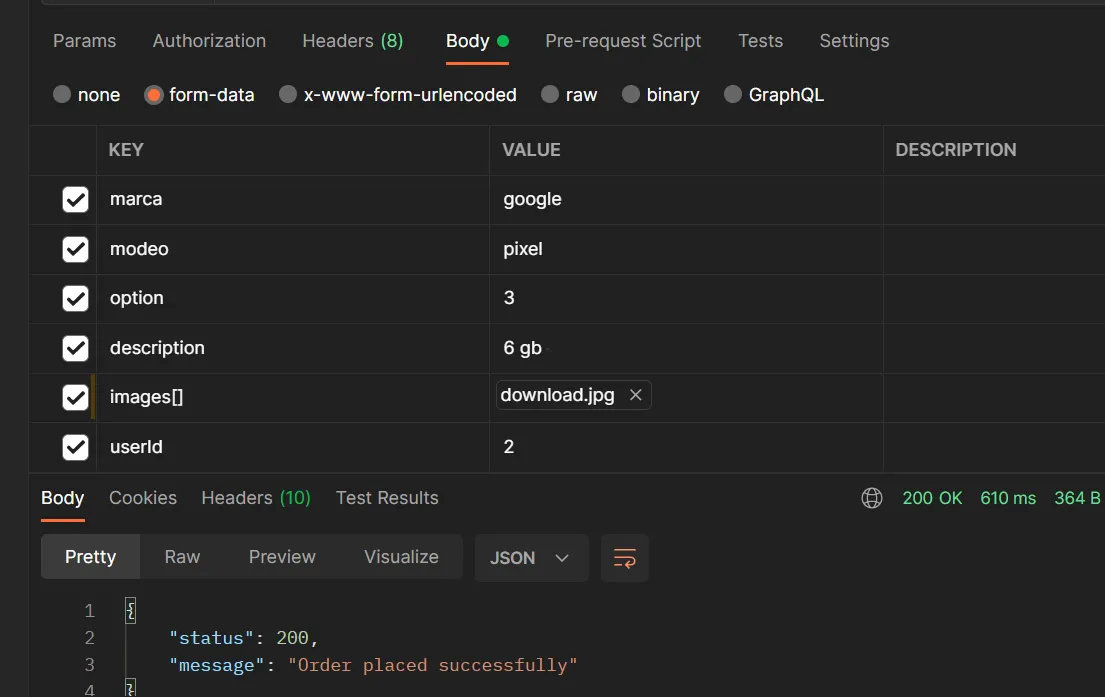Switch to the Headers (8) request tab
1105x697 pixels.
pos(352,41)
